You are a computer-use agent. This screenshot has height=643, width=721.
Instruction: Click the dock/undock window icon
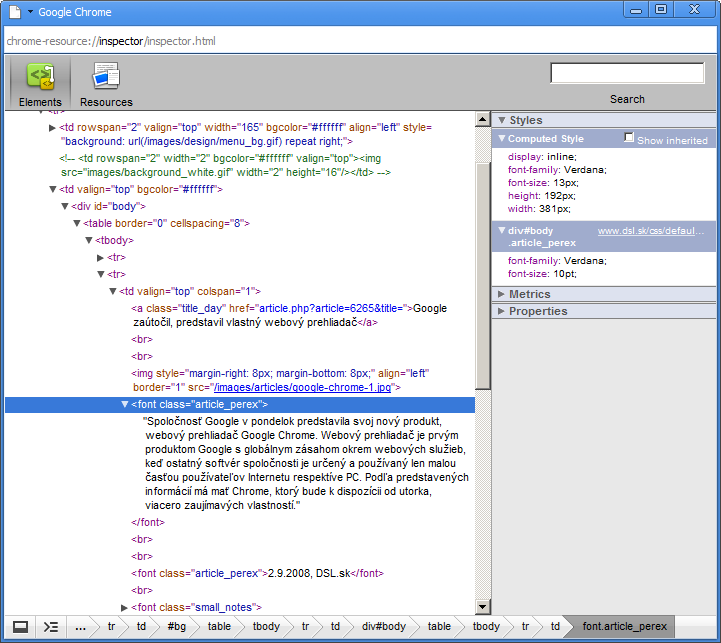tap(20, 626)
